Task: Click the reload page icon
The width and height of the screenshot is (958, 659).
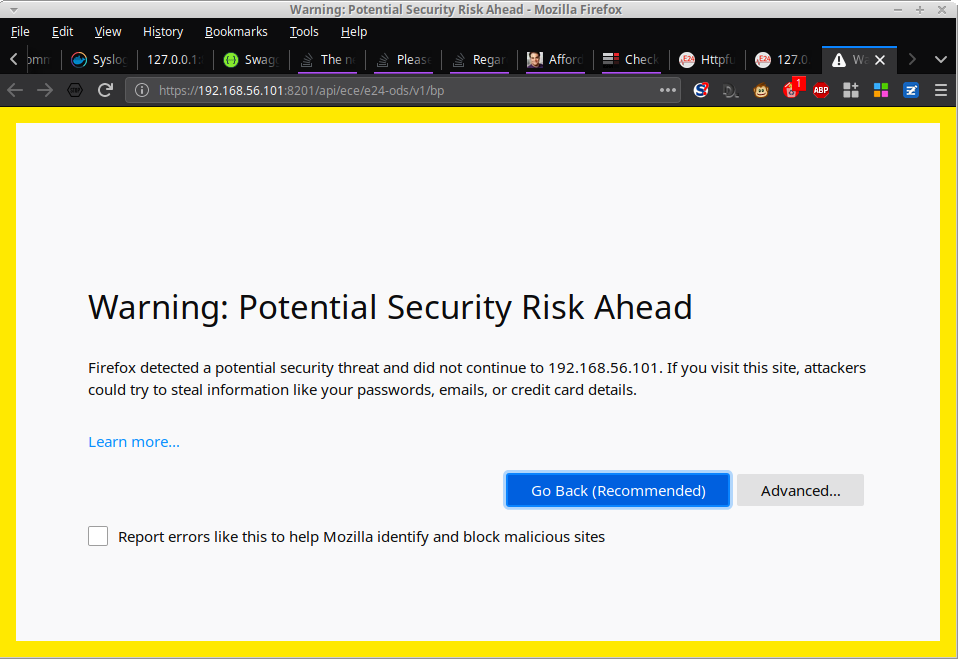Action: click(105, 90)
